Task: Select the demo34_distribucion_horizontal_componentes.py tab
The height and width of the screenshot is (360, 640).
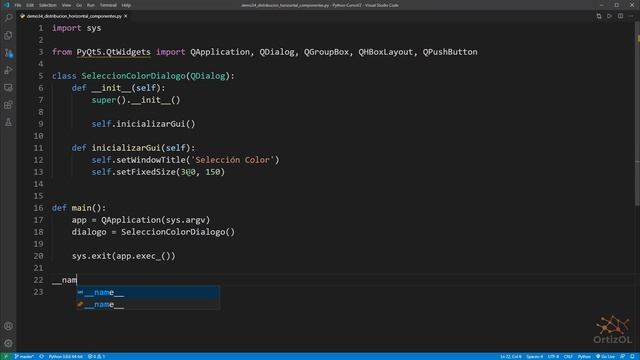Action: click(x=73, y=16)
